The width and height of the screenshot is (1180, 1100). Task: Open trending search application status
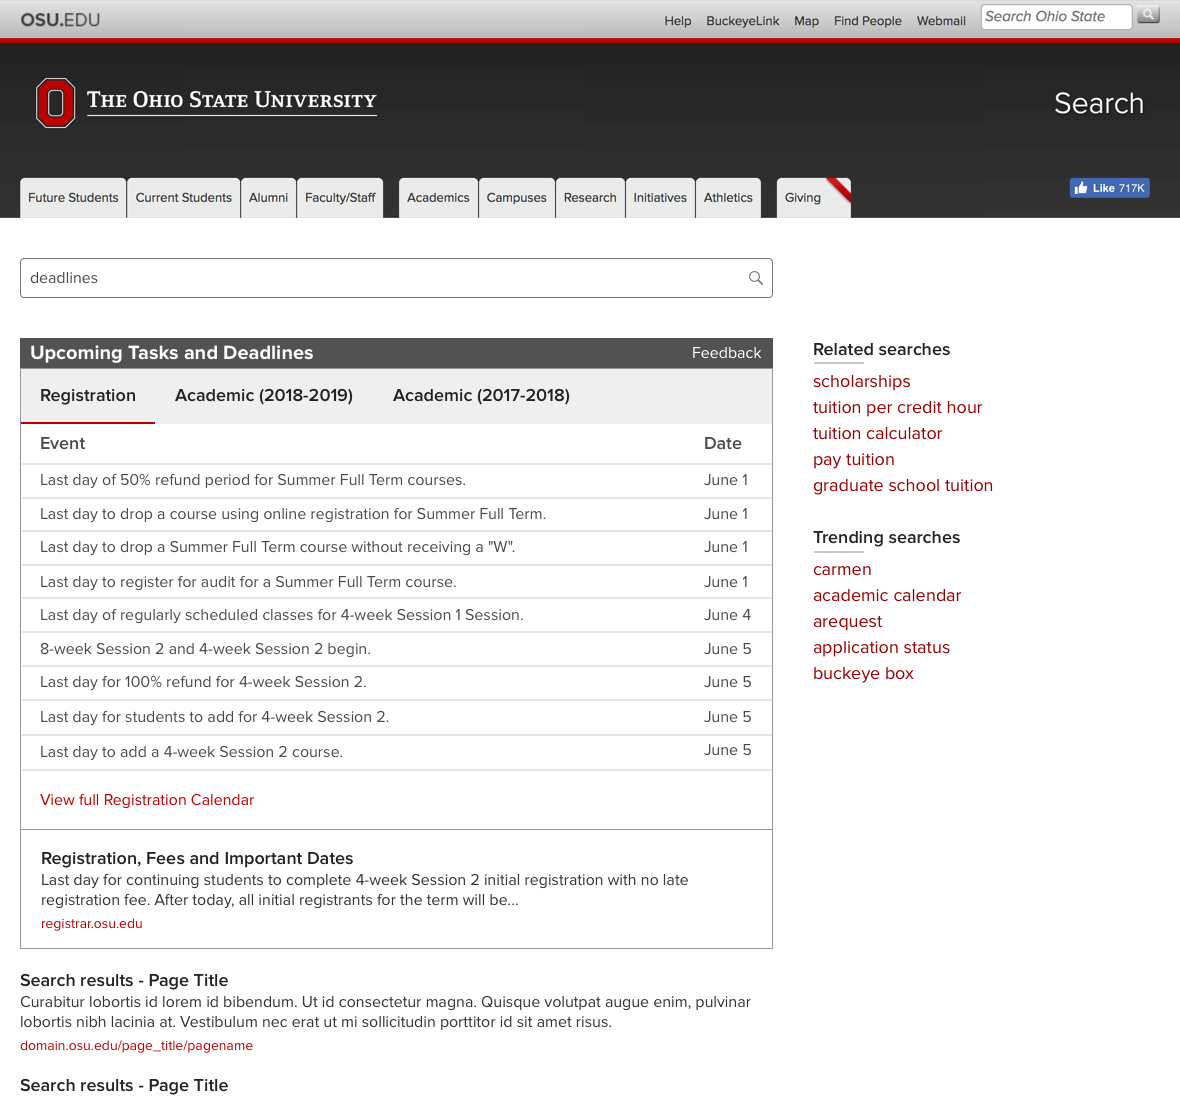pyautogui.click(x=881, y=648)
